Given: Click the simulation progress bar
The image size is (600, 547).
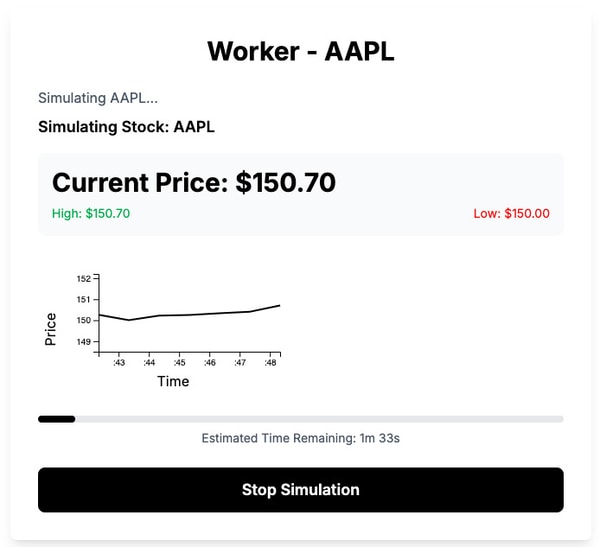Looking at the screenshot, I should point(300,419).
